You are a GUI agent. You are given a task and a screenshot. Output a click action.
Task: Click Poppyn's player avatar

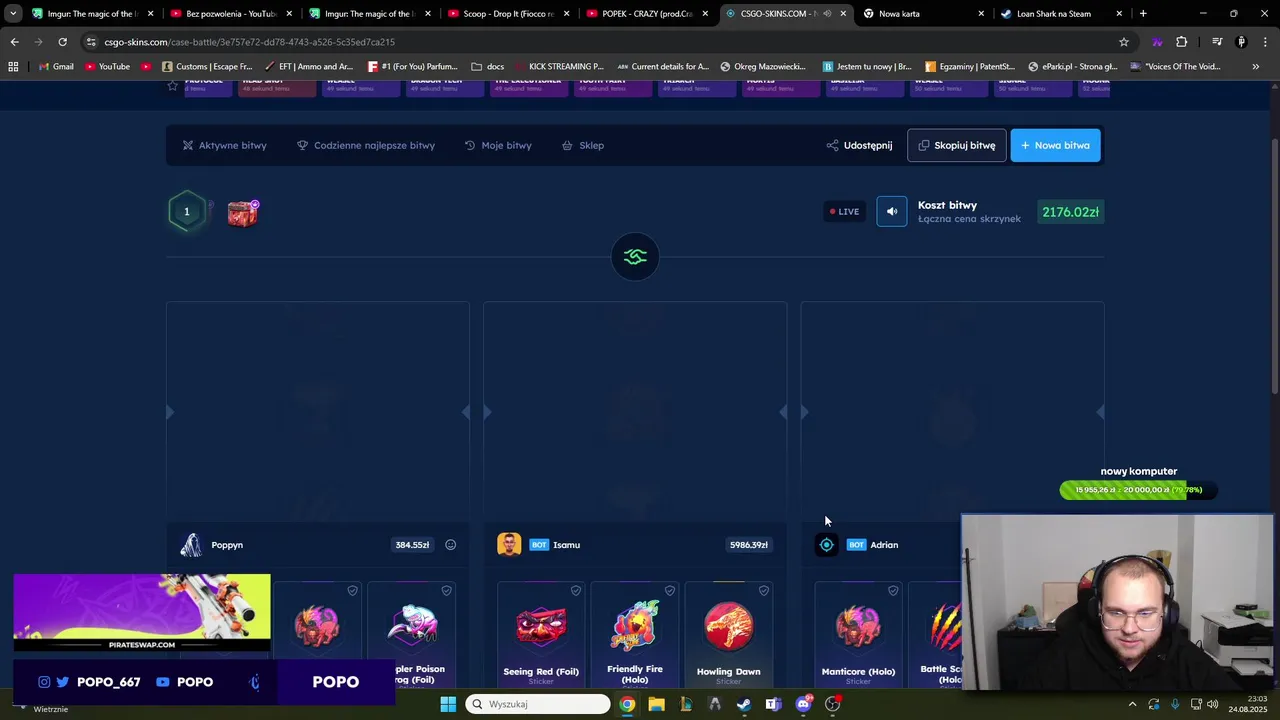[x=191, y=545]
